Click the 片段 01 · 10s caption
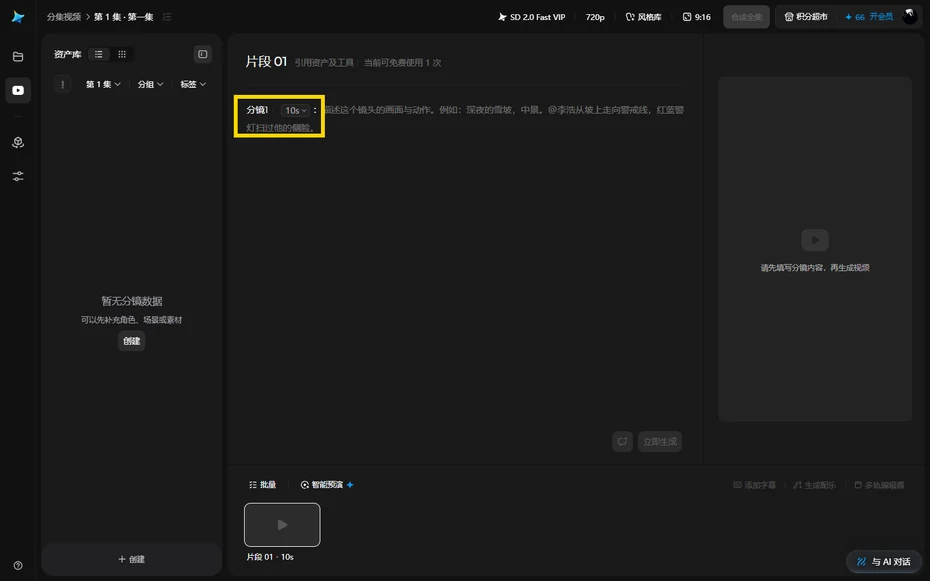Screen dimensions: 930x581 (x=270, y=557)
